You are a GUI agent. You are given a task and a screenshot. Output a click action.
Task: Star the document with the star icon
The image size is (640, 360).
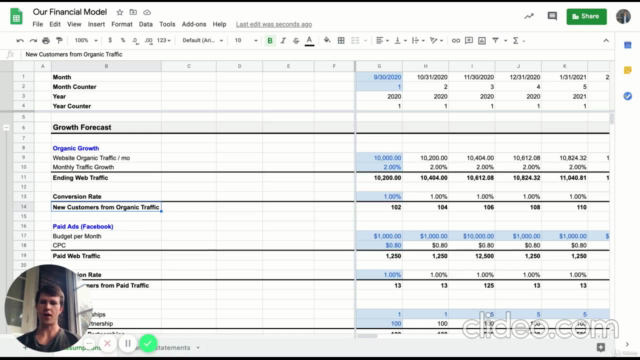click(119, 12)
